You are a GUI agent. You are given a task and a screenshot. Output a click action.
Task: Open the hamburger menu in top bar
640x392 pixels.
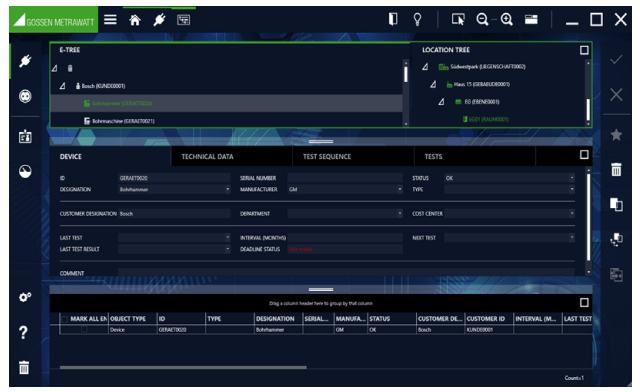(x=110, y=20)
